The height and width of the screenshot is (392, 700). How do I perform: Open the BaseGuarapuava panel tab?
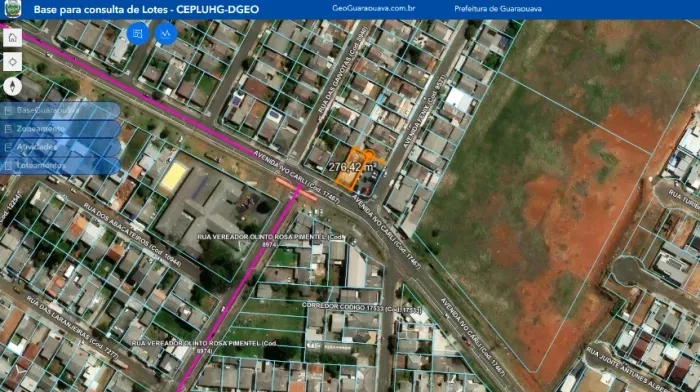click(60, 110)
